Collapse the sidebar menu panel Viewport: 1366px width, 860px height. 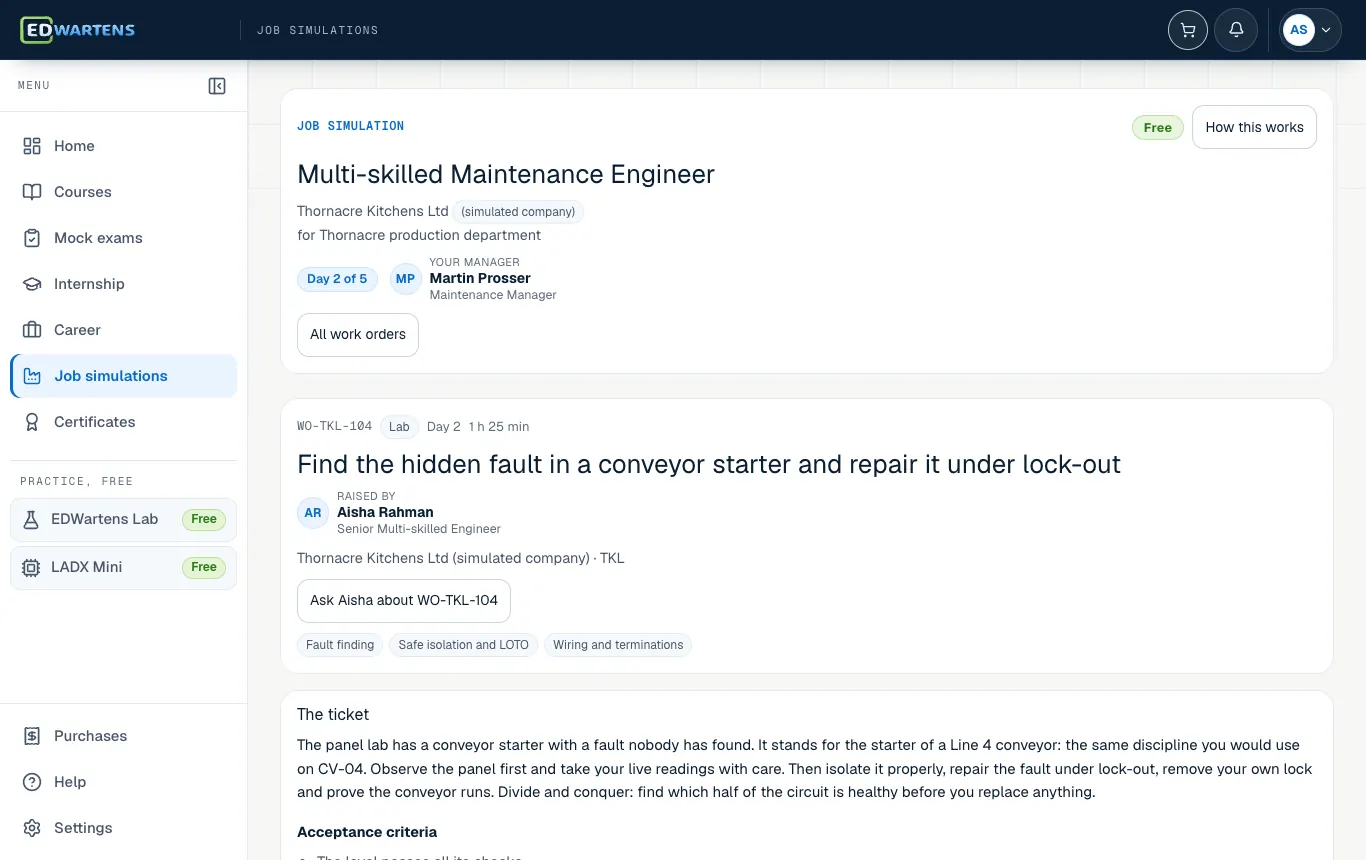(x=217, y=86)
